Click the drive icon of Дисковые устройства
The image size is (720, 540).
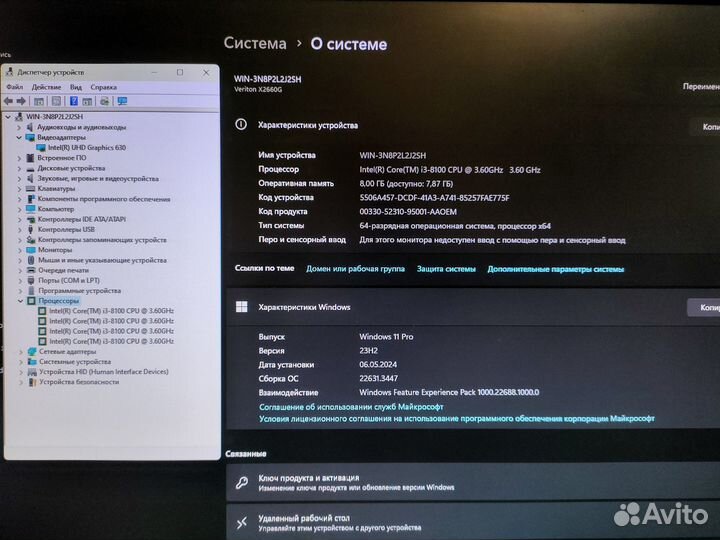(30, 169)
